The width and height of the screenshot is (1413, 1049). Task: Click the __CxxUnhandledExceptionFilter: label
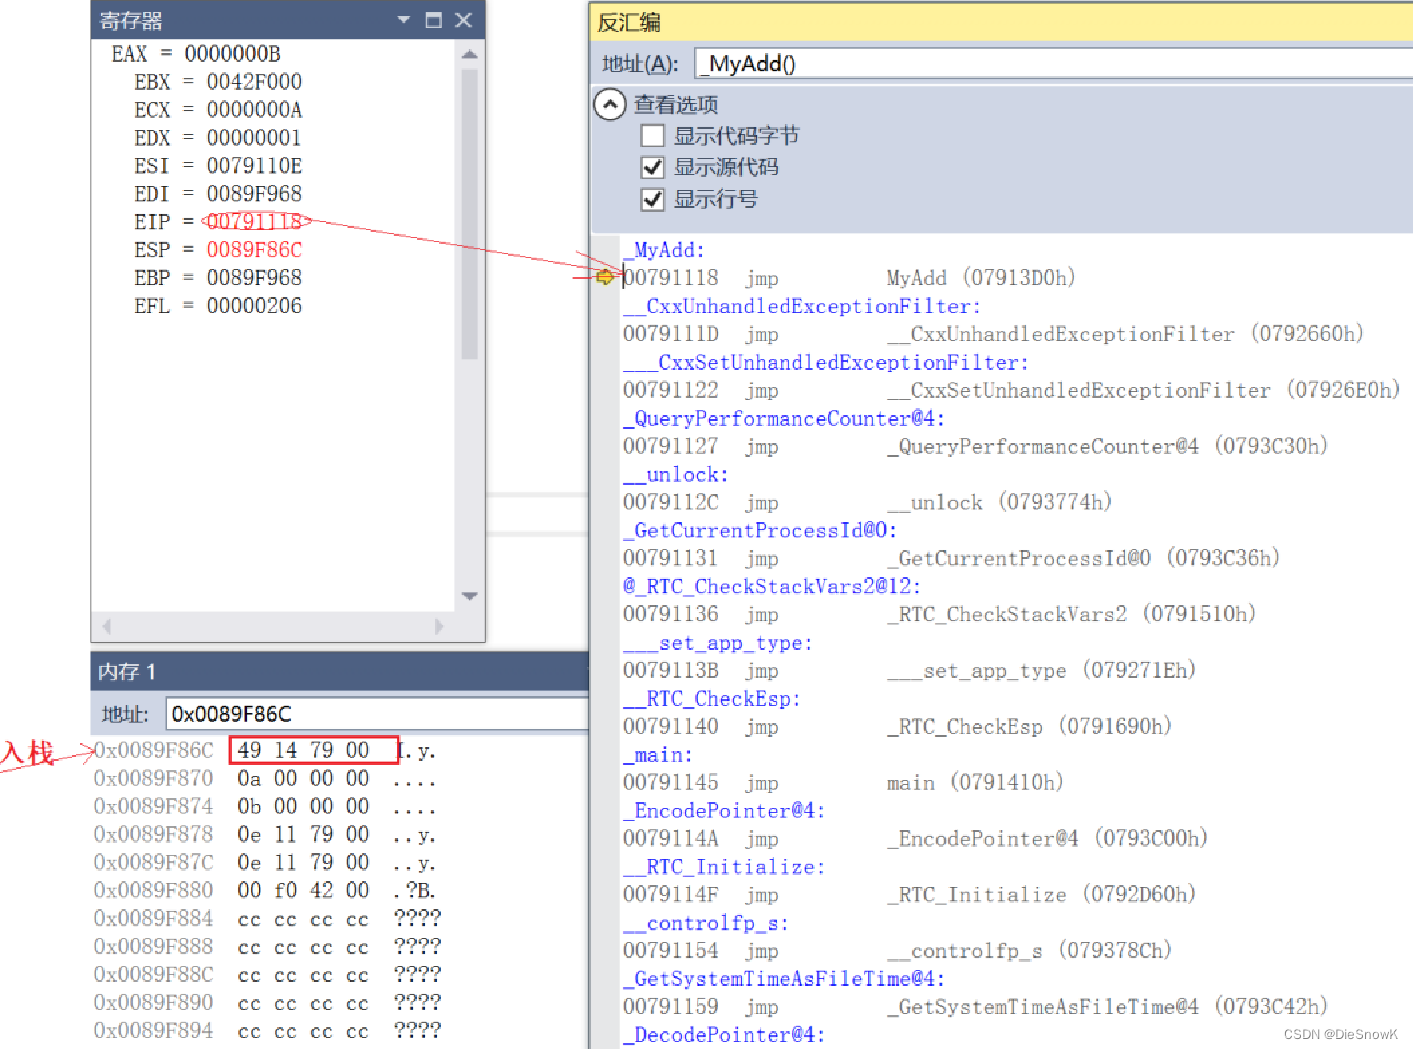(x=802, y=306)
